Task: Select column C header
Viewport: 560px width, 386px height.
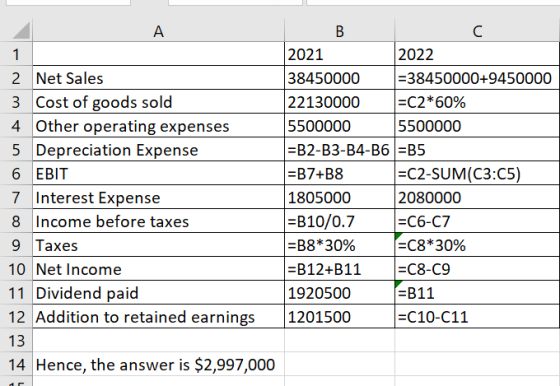Action: 477,31
